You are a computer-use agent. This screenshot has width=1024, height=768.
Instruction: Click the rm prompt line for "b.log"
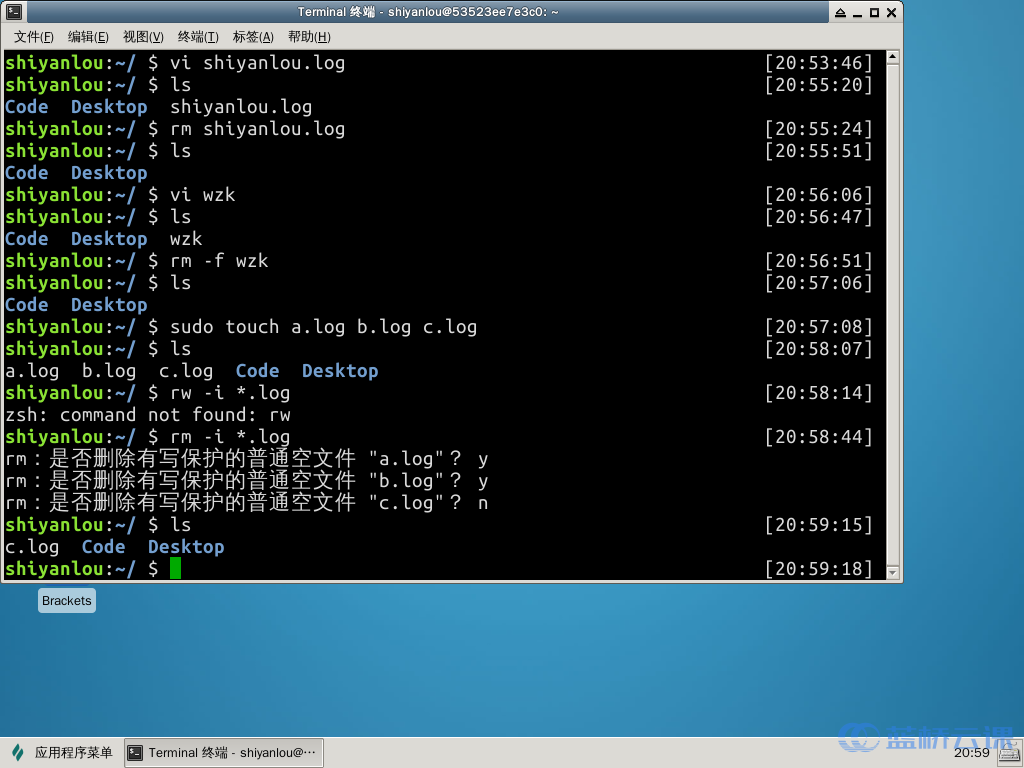pos(247,481)
